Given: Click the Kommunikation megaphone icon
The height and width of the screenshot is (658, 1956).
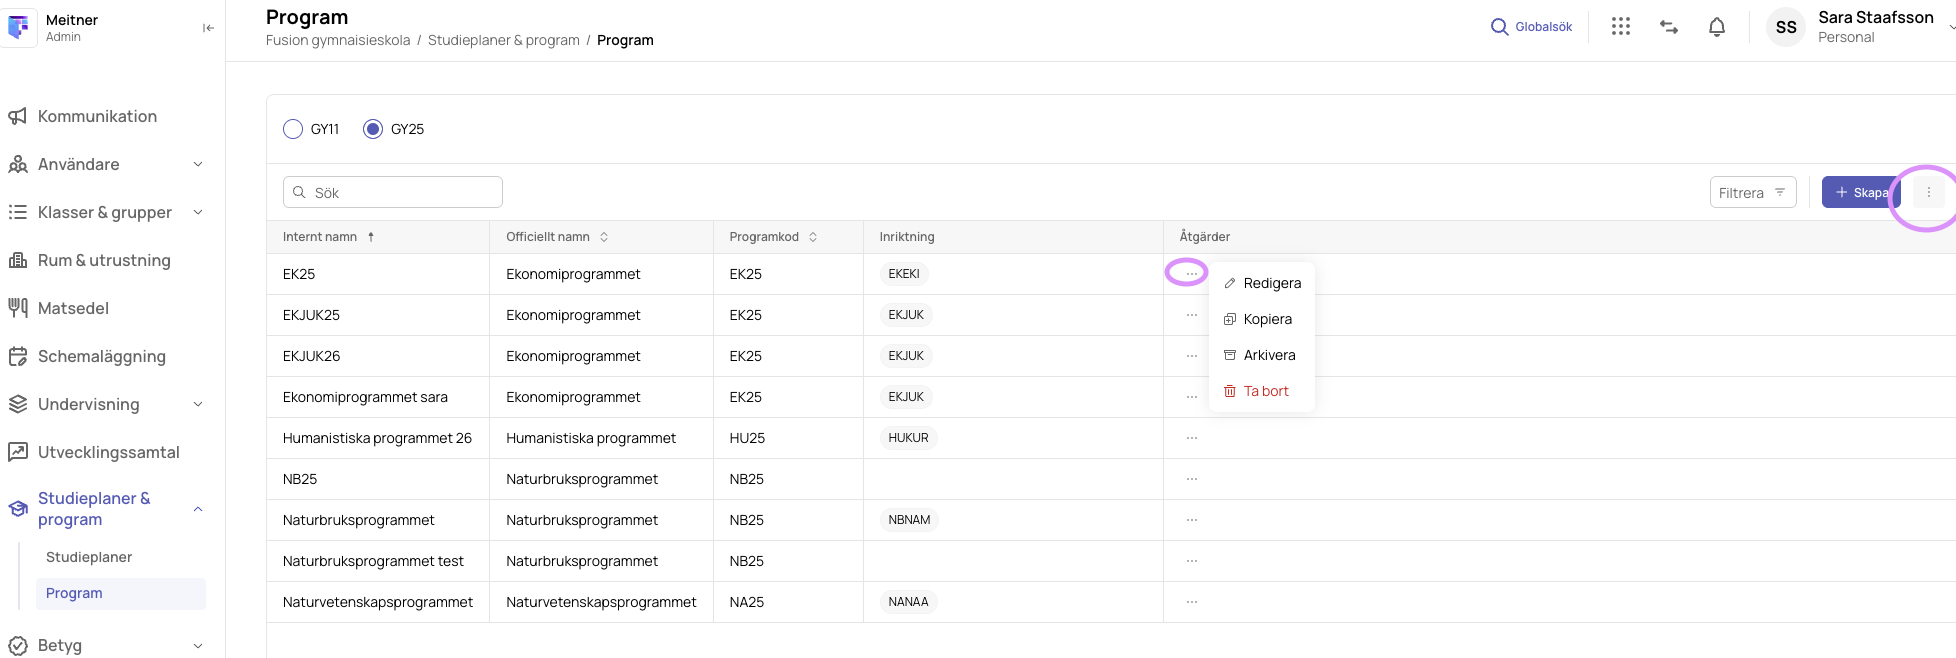Looking at the screenshot, I should (18, 116).
